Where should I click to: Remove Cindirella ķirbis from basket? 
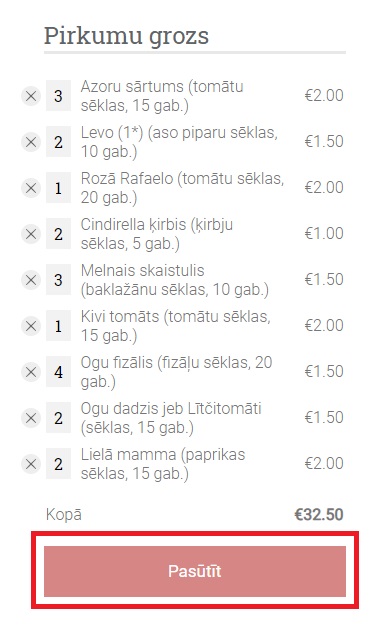tap(31, 234)
